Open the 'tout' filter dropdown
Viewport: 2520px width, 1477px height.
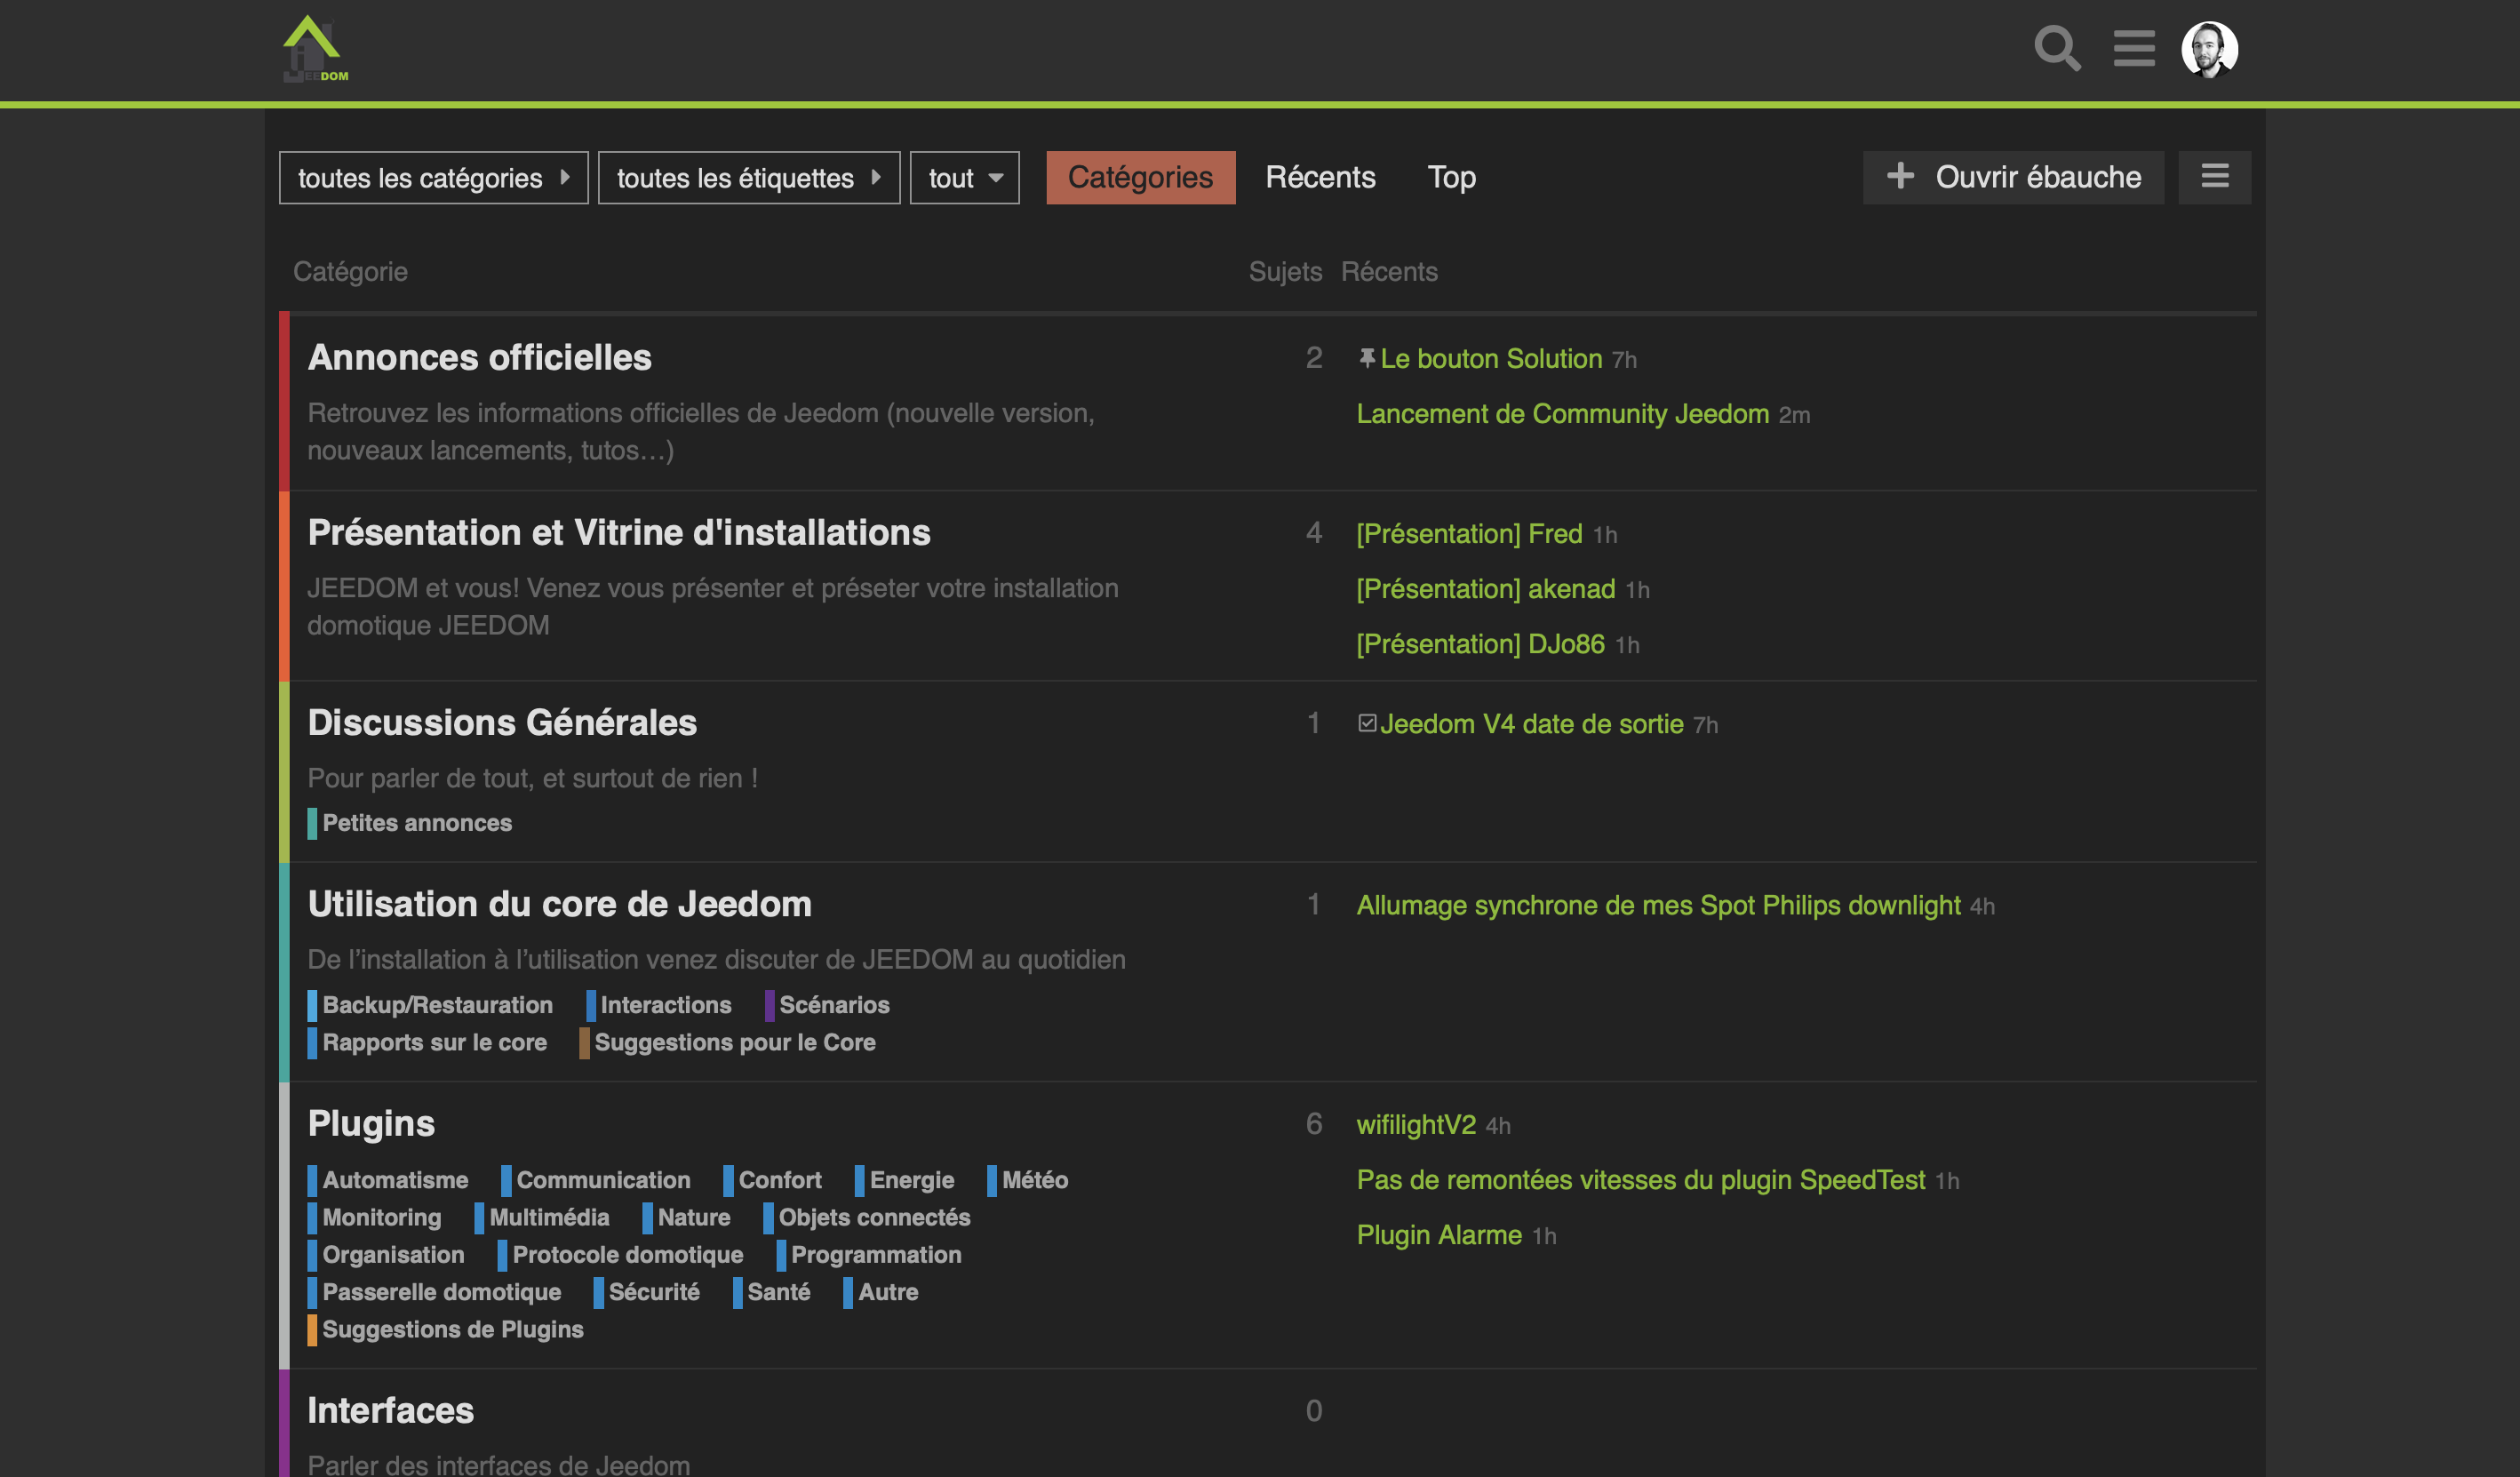coord(964,178)
